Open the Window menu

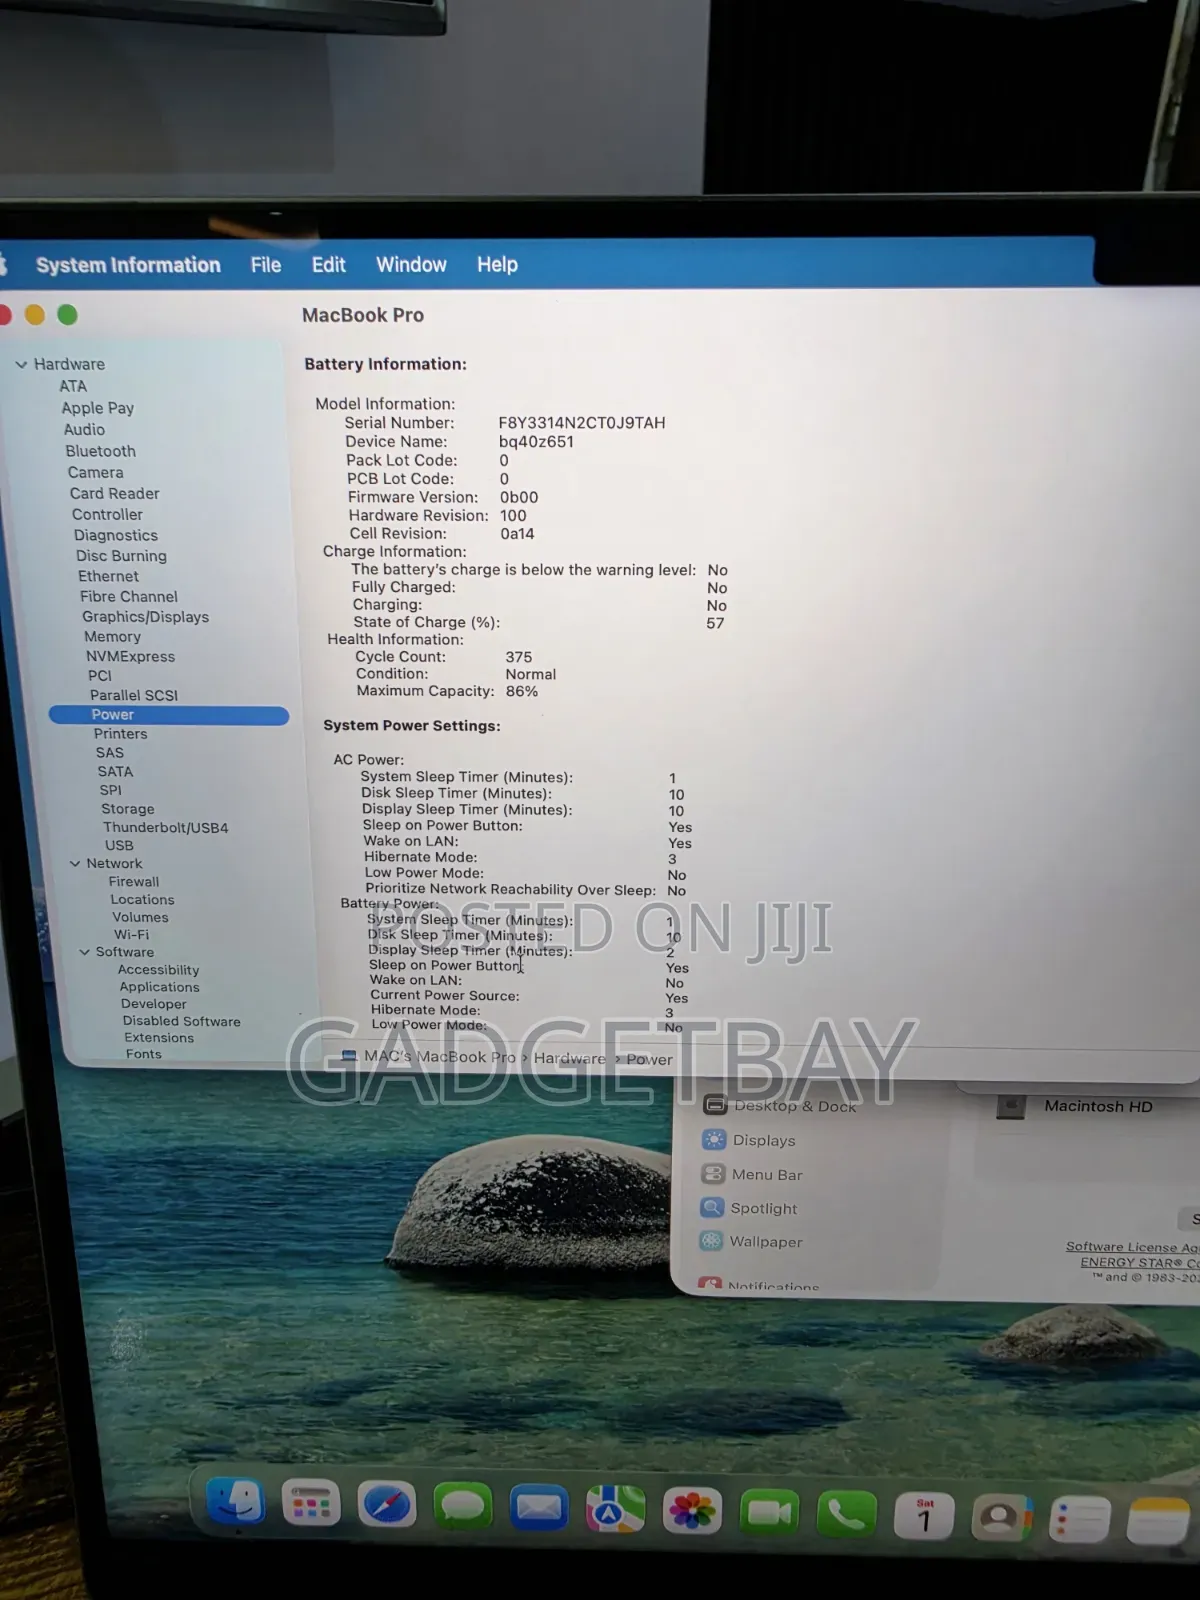[x=411, y=265]
